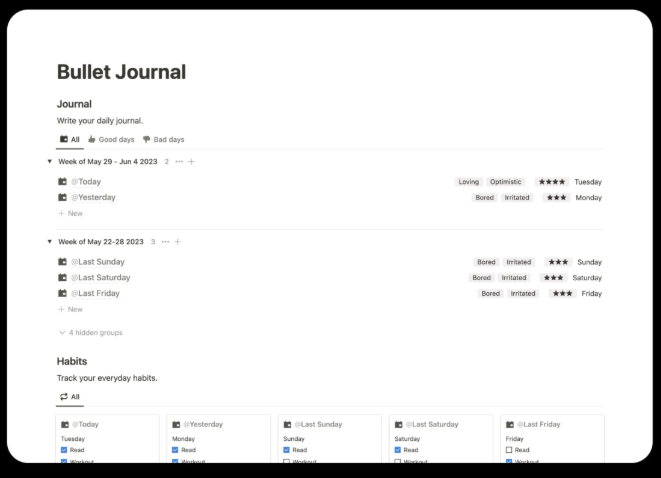Toggle Read checkbox in the @Last Saturday card
The image size is (661, 478).
tap(398, 450)
